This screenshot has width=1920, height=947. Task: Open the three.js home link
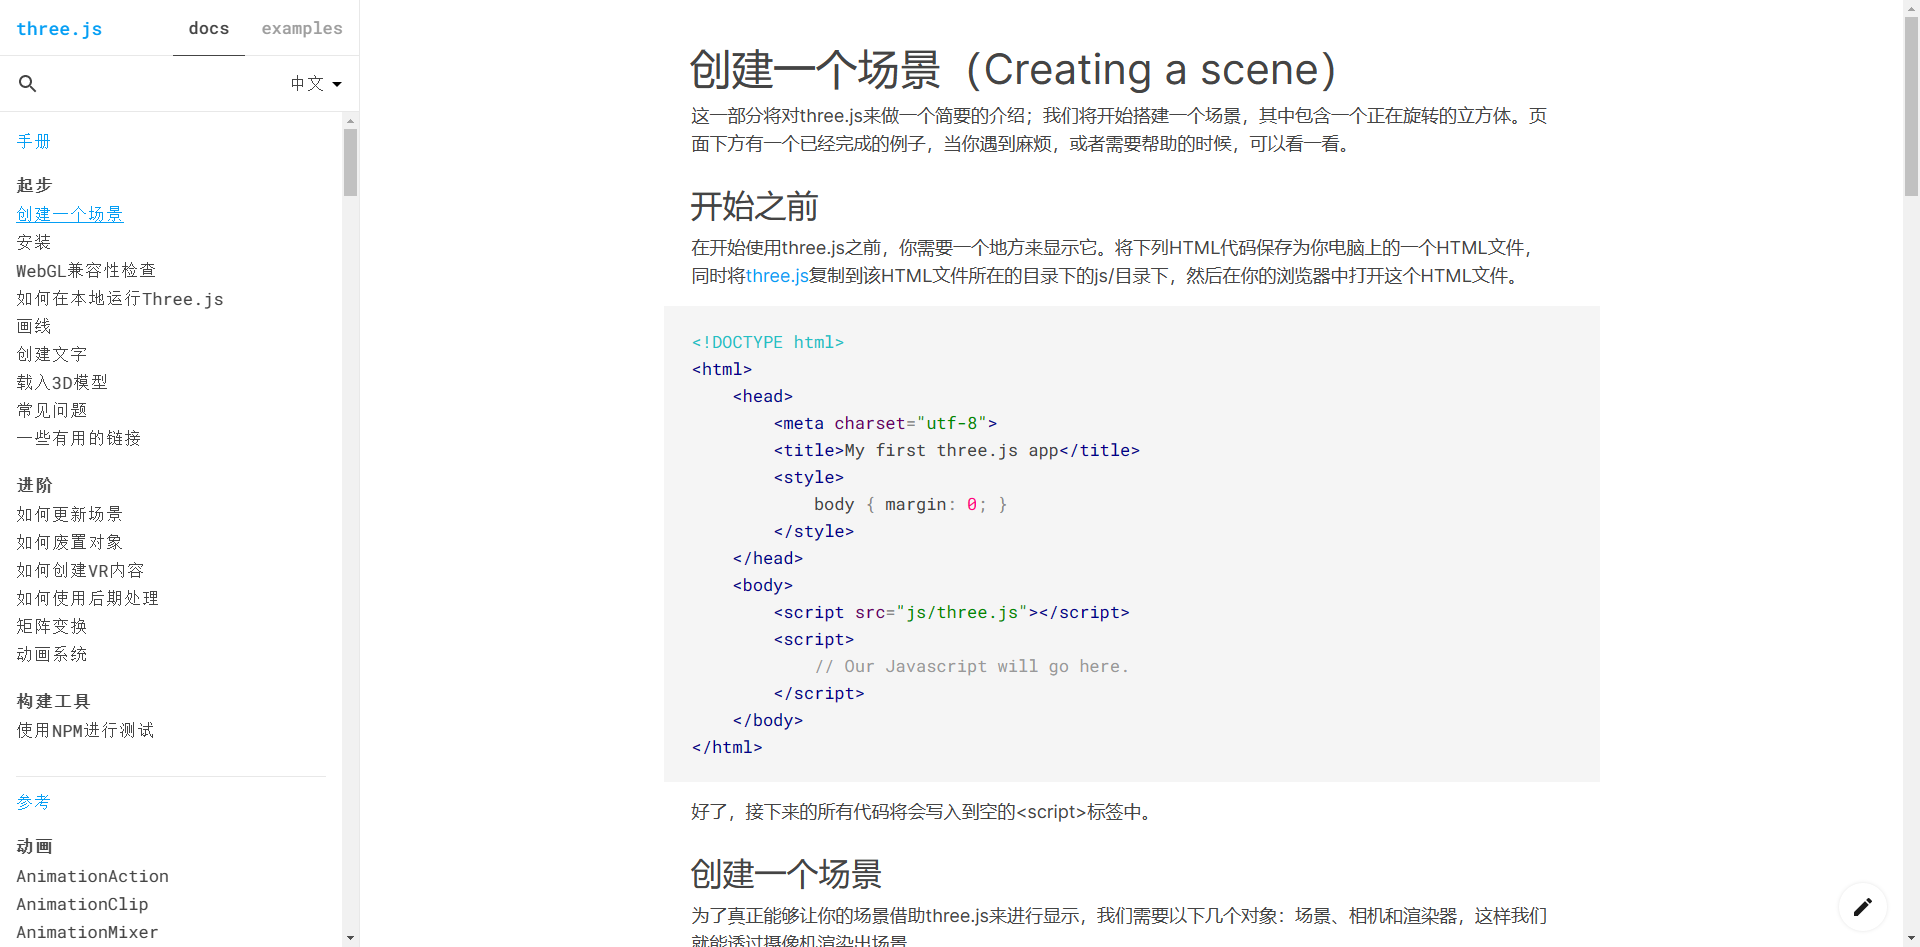coord(59,29)
